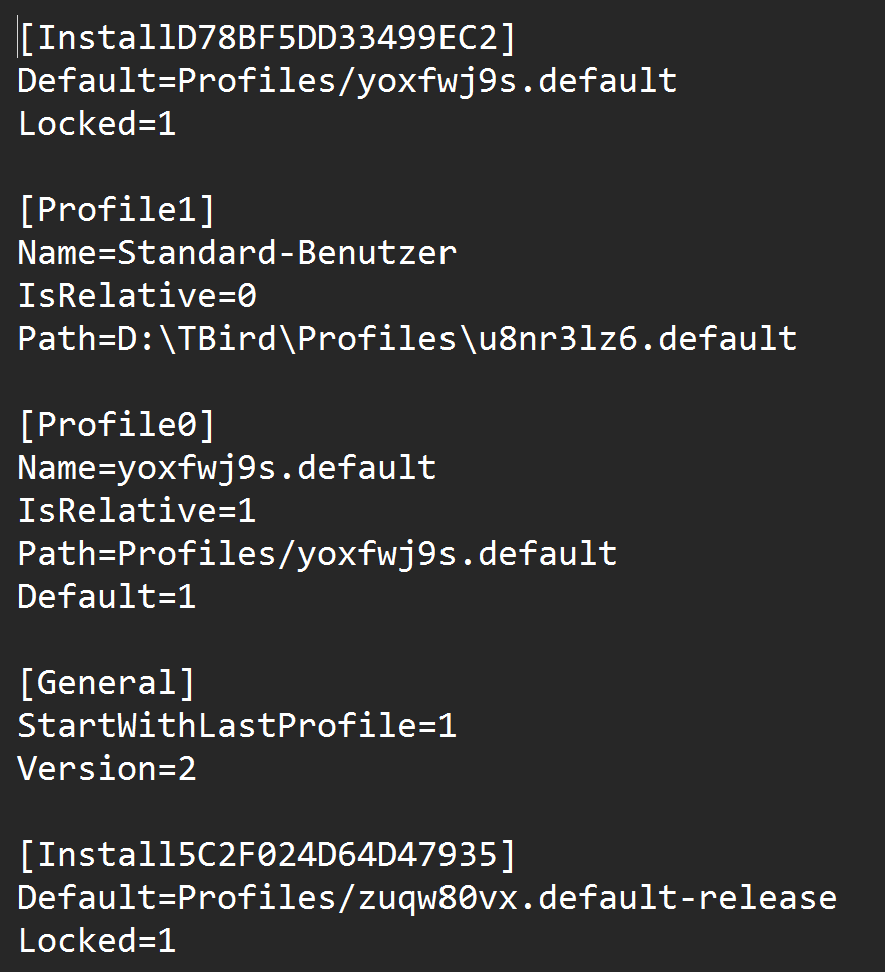Click the [General] section header
Screen dimensions: 885x972
tap(107, 683)
